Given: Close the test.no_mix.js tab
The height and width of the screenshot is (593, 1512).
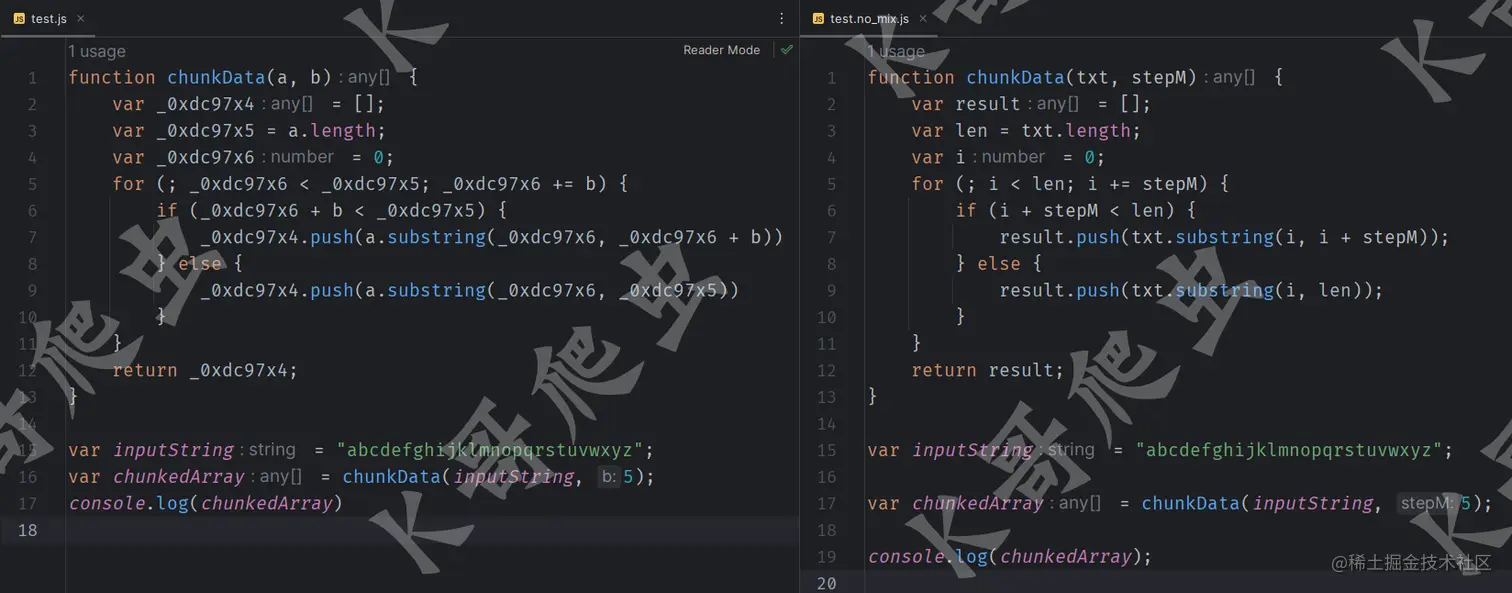Looking at the screenshot, I should [x=923, y=18].
